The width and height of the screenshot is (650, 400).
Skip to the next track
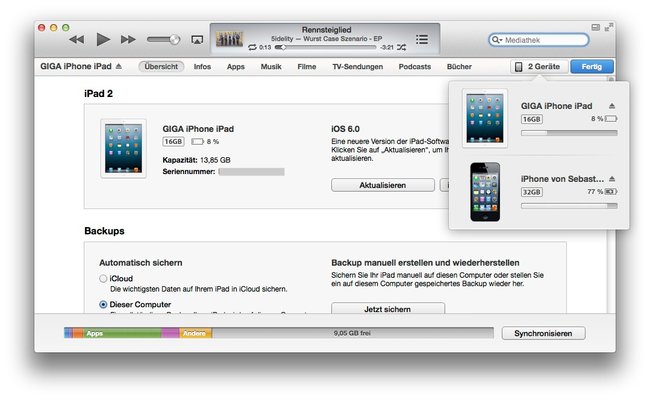point(128,40)
